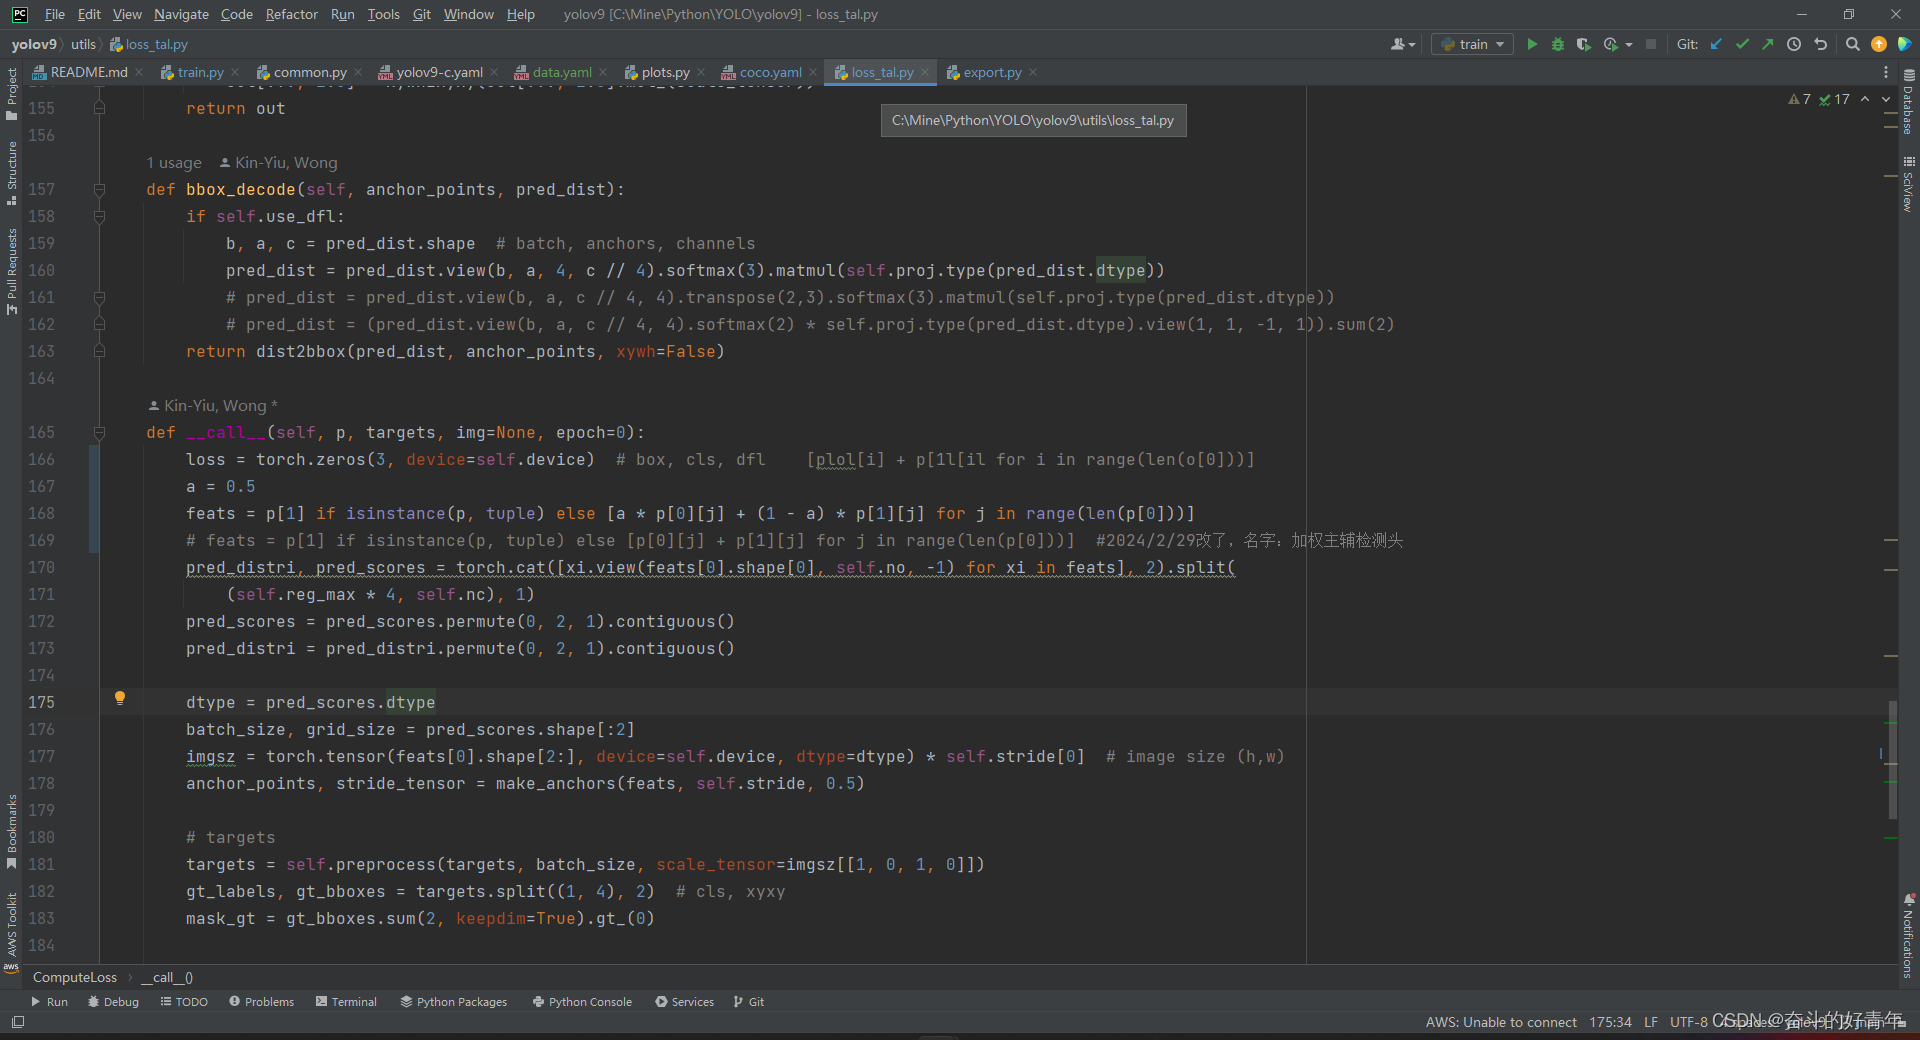1920x1040 pixels.
Task: Open the Project tool window
Action: pos(11,94)
